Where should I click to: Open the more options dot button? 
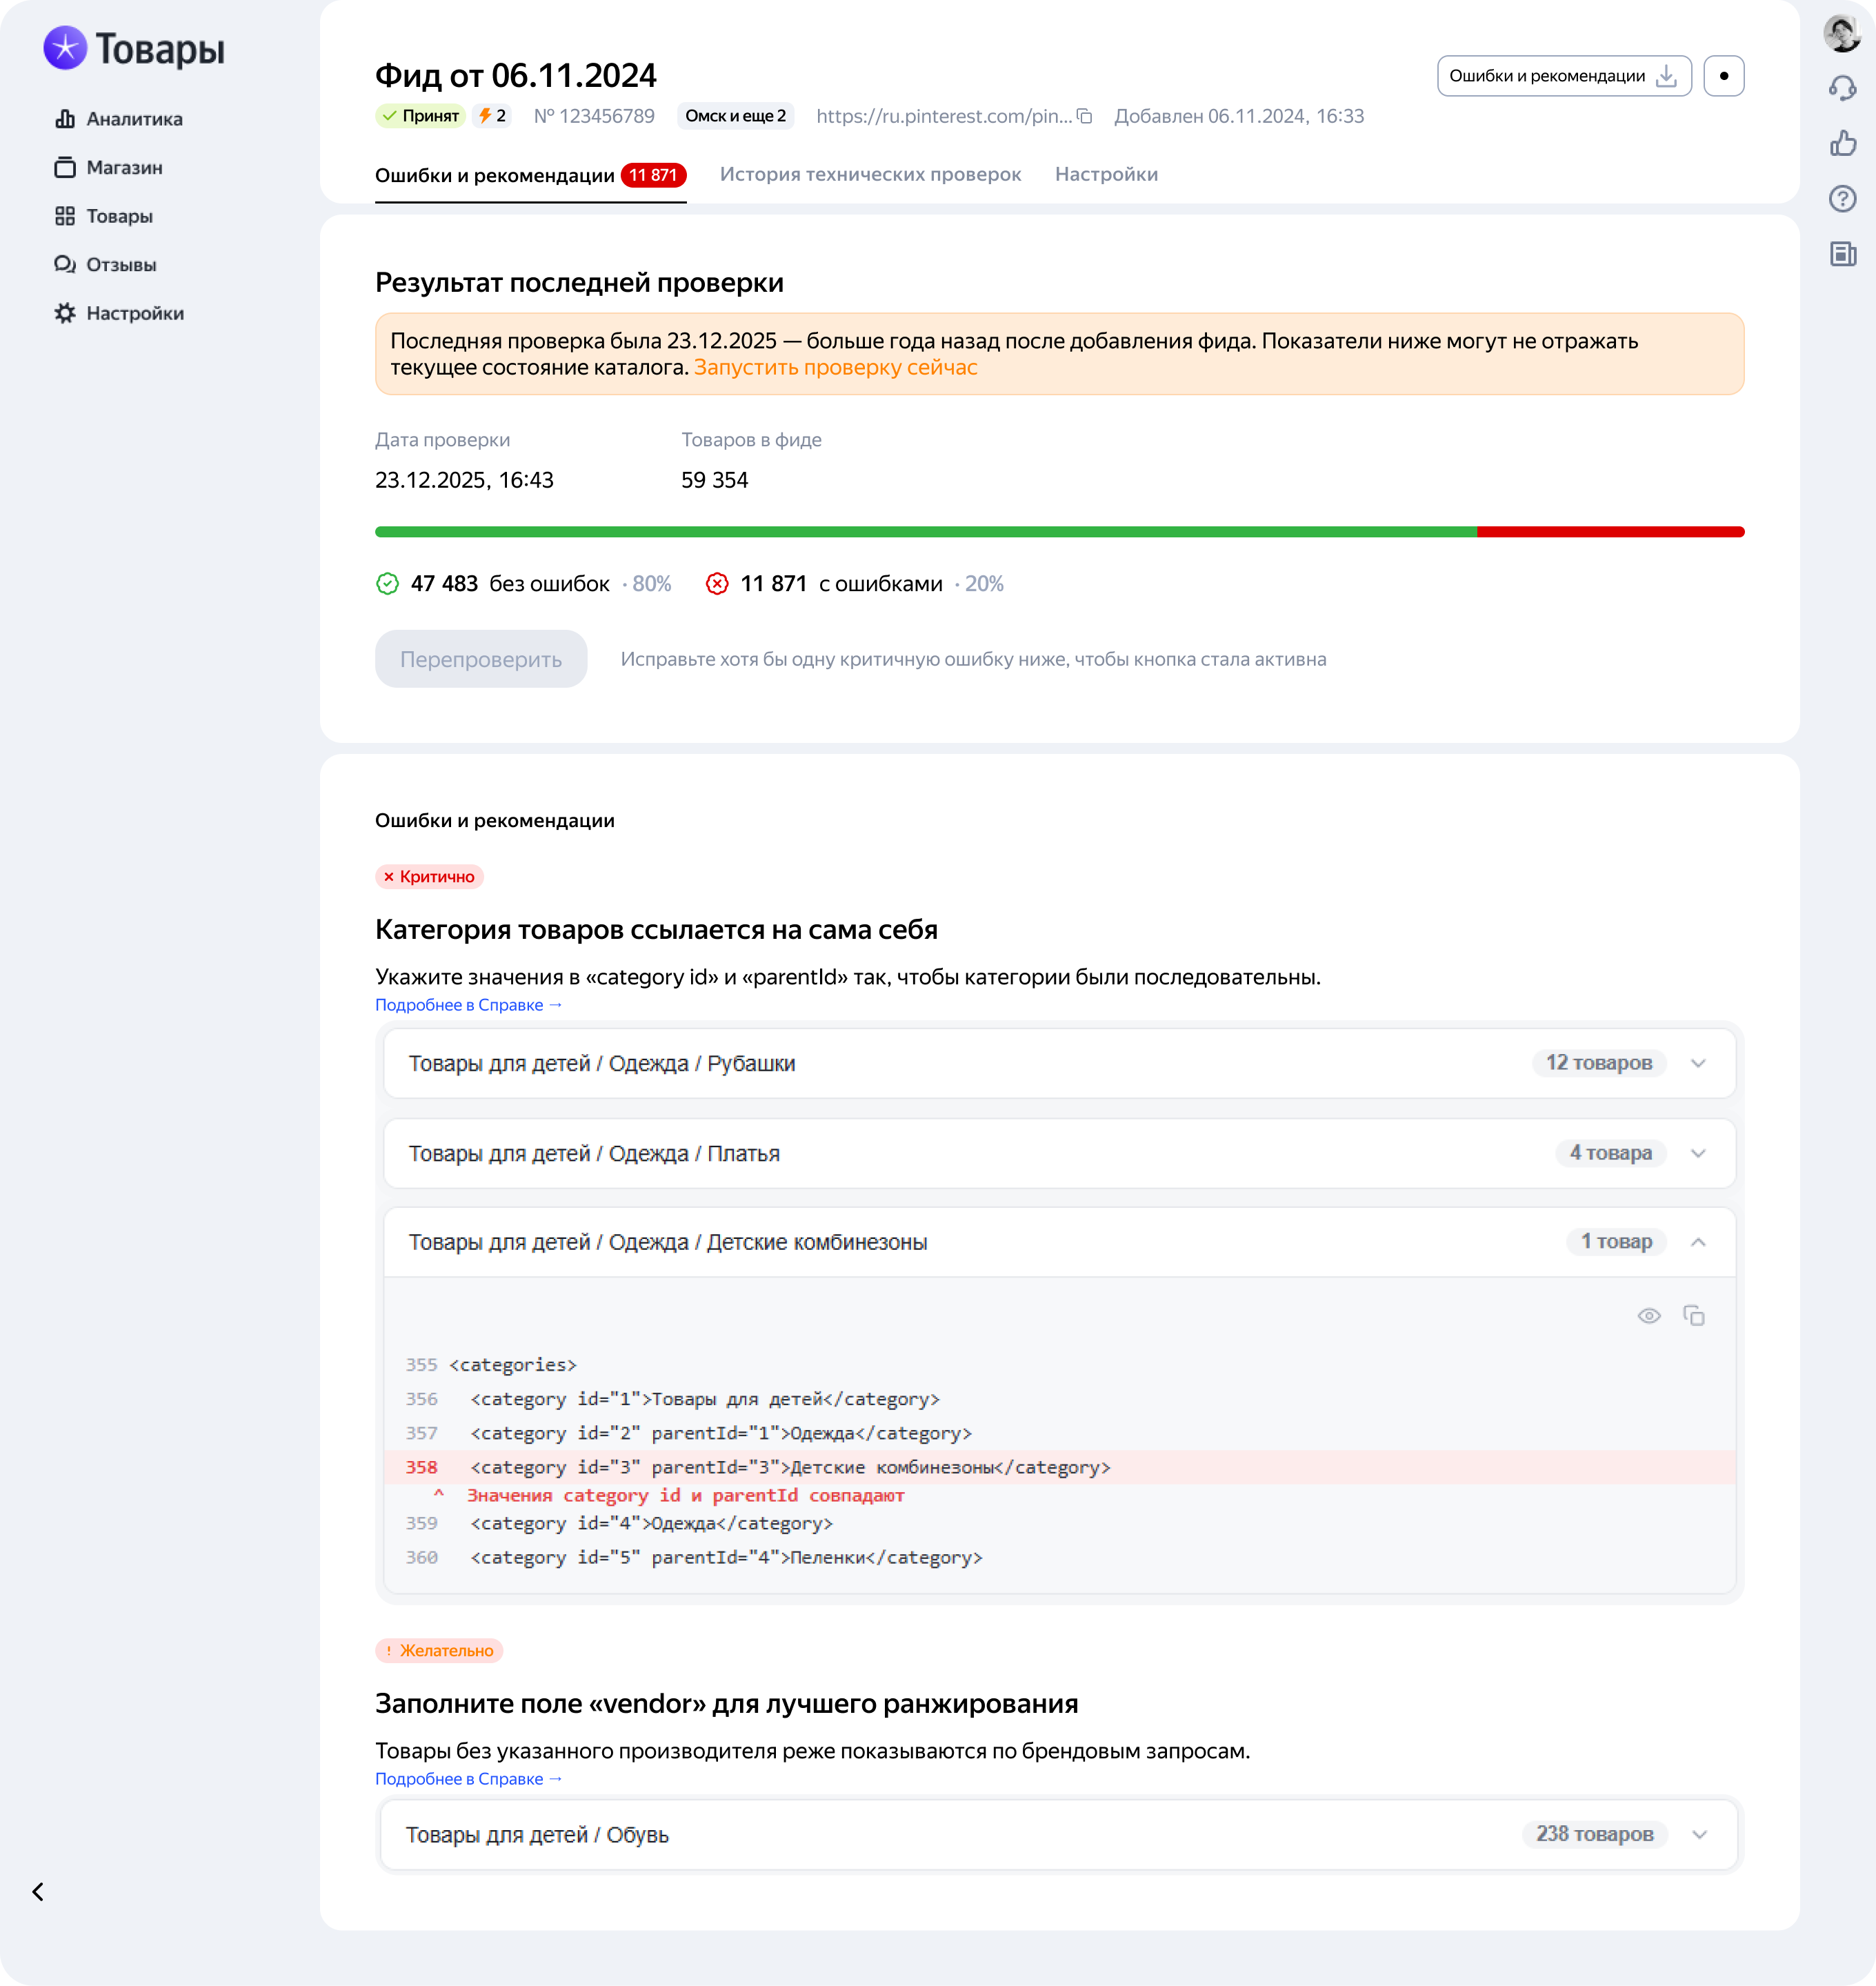(1724, 76)
